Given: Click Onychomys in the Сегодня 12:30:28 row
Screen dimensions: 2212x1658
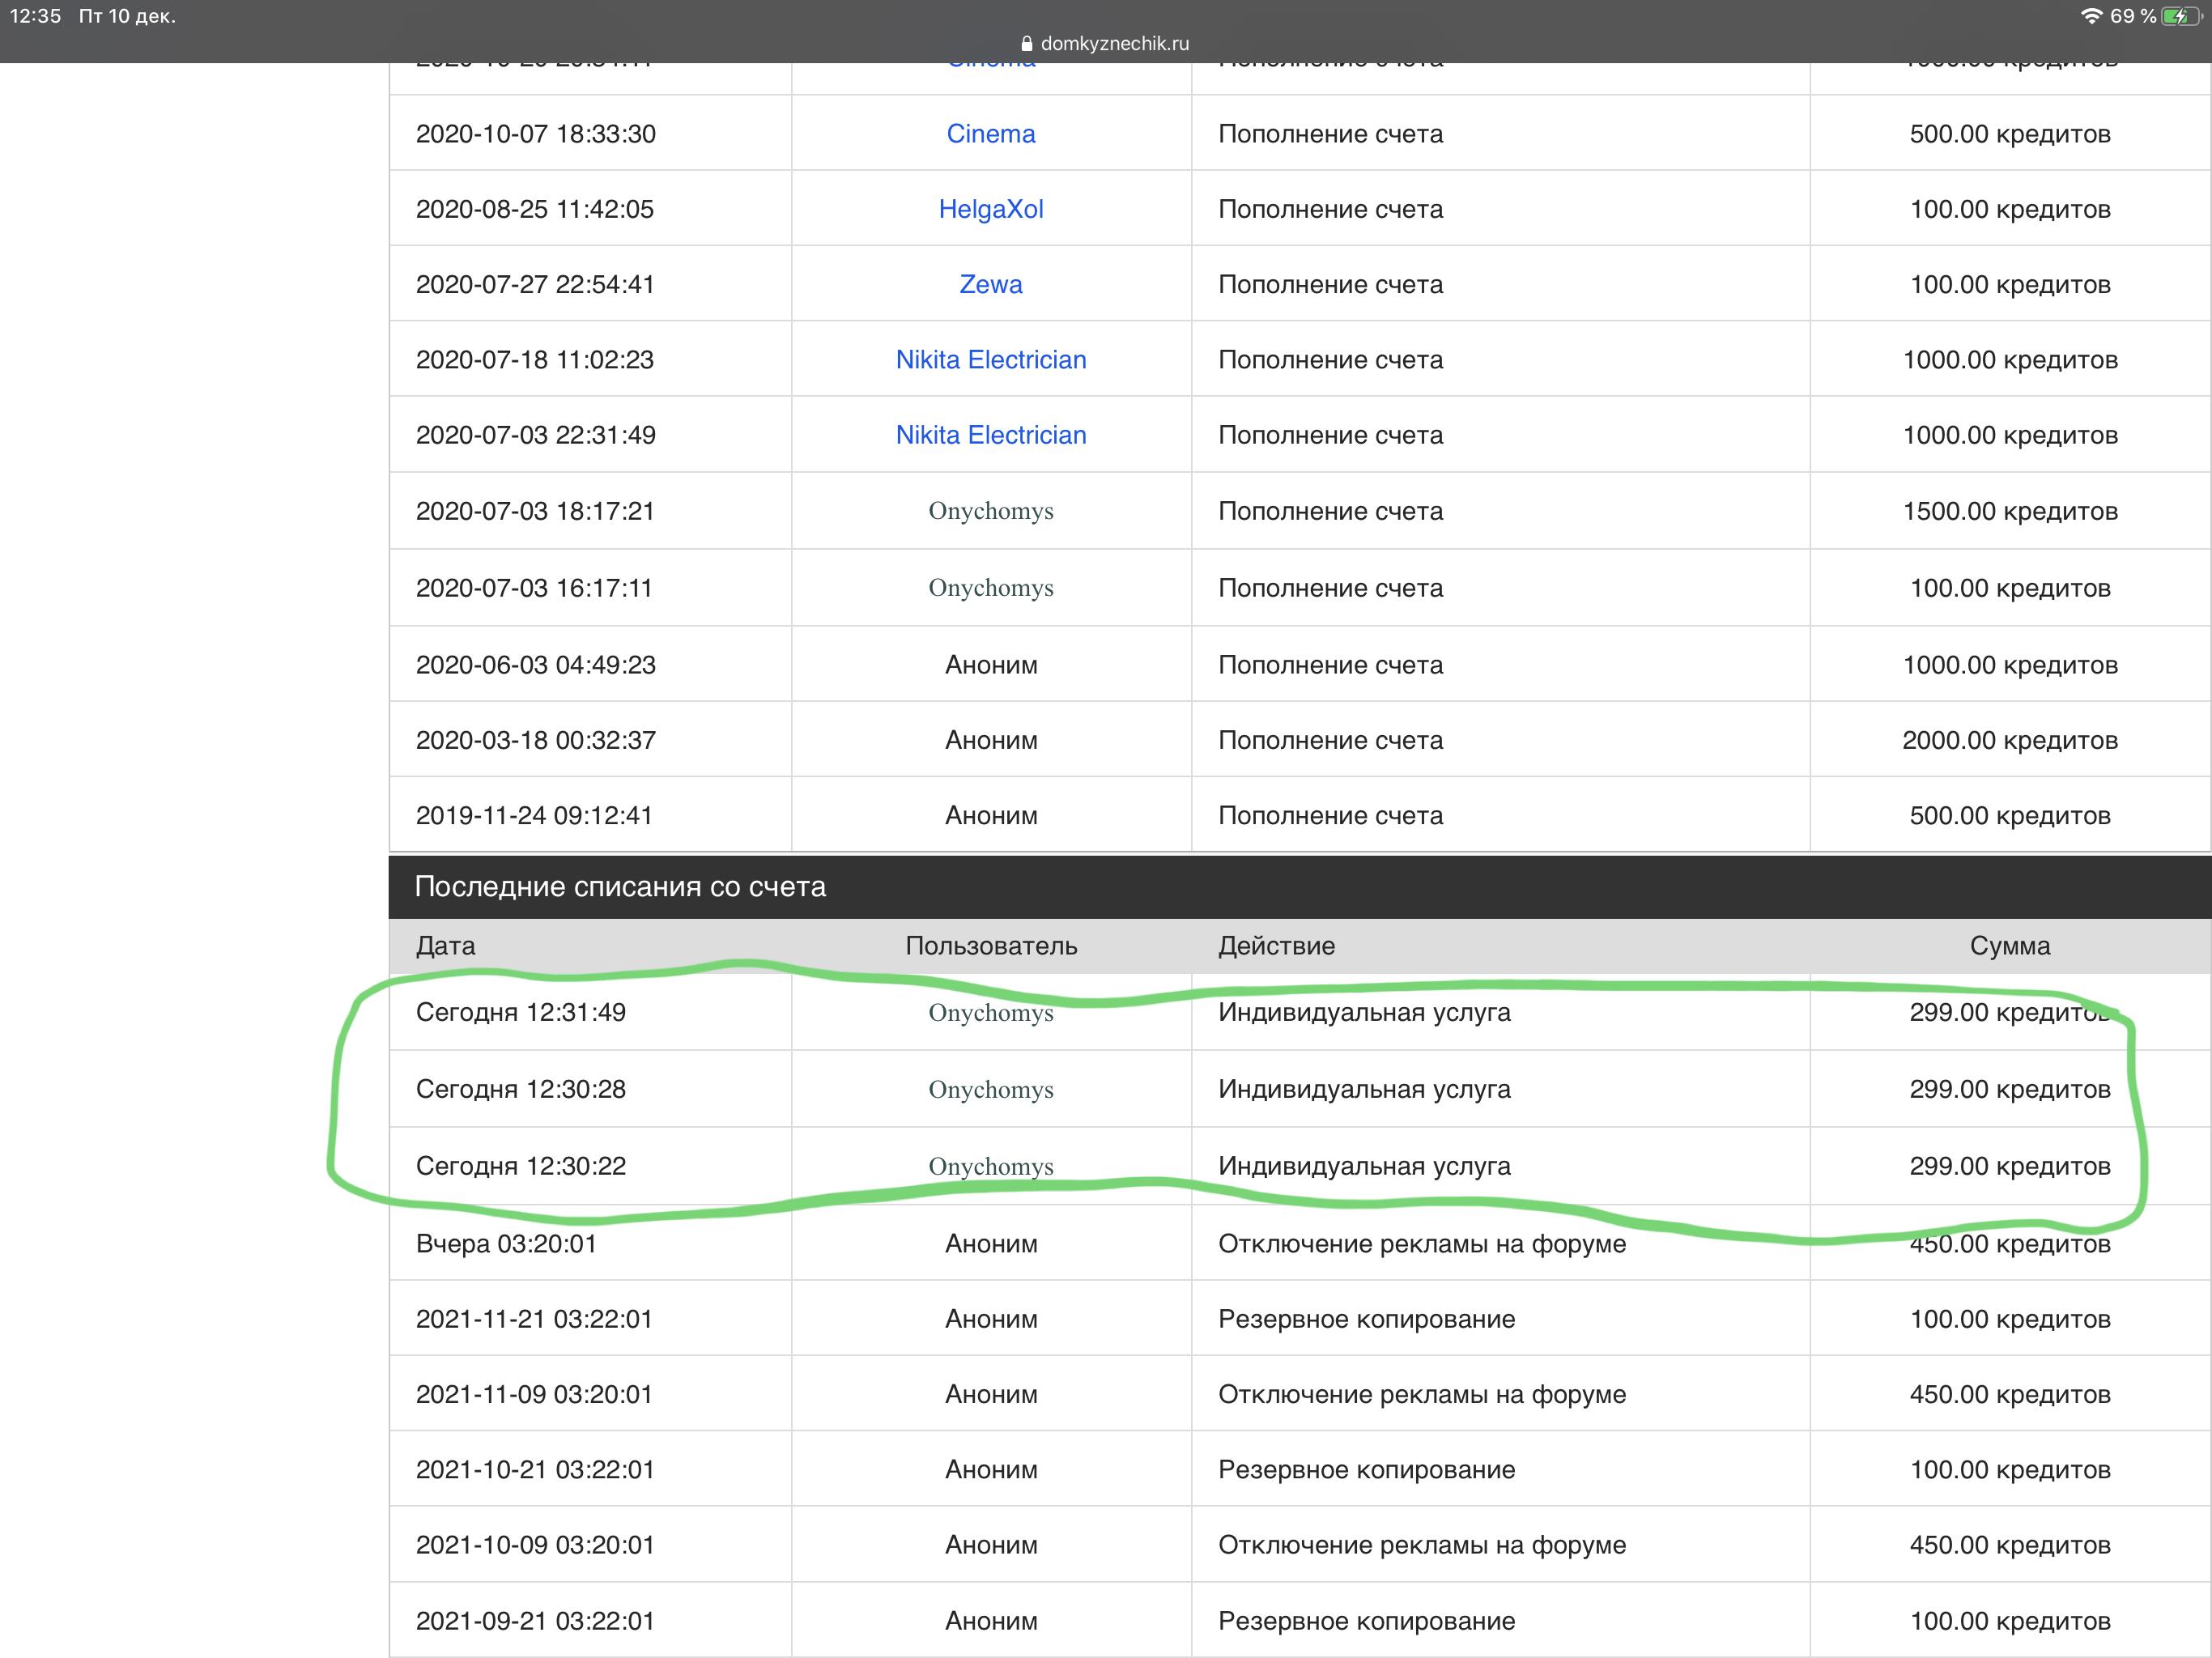Looking at the screenshot, I should (990, 1090).
